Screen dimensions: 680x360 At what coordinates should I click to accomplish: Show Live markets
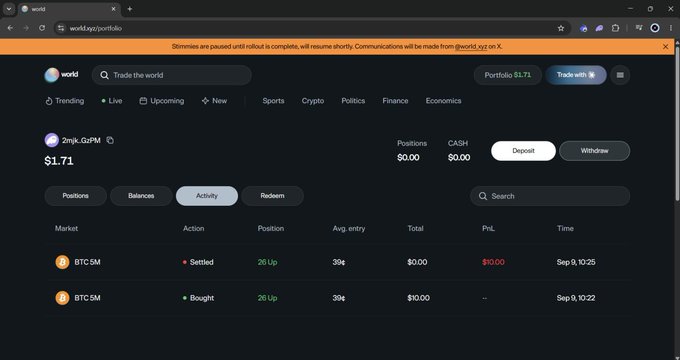tap(112, 101)
